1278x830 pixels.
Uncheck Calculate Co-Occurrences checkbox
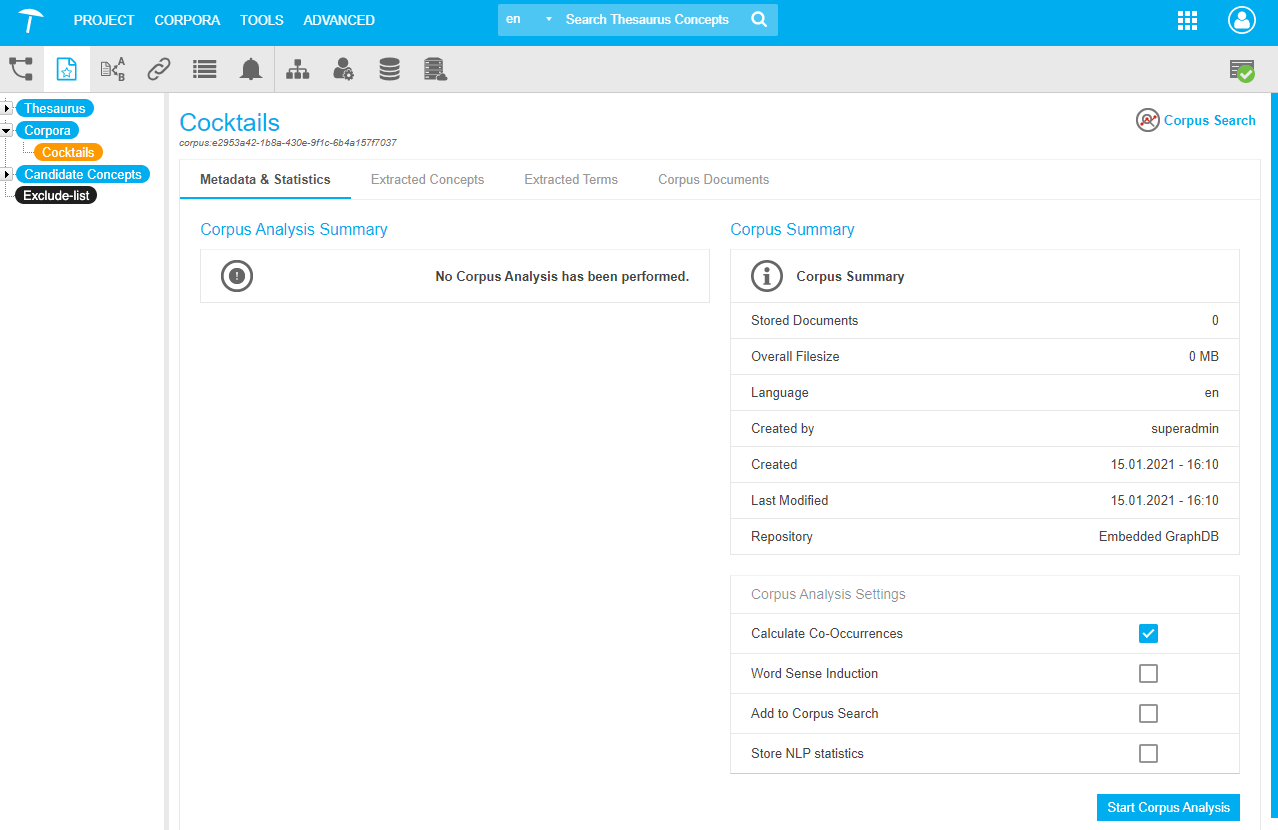pos(1148,633)
